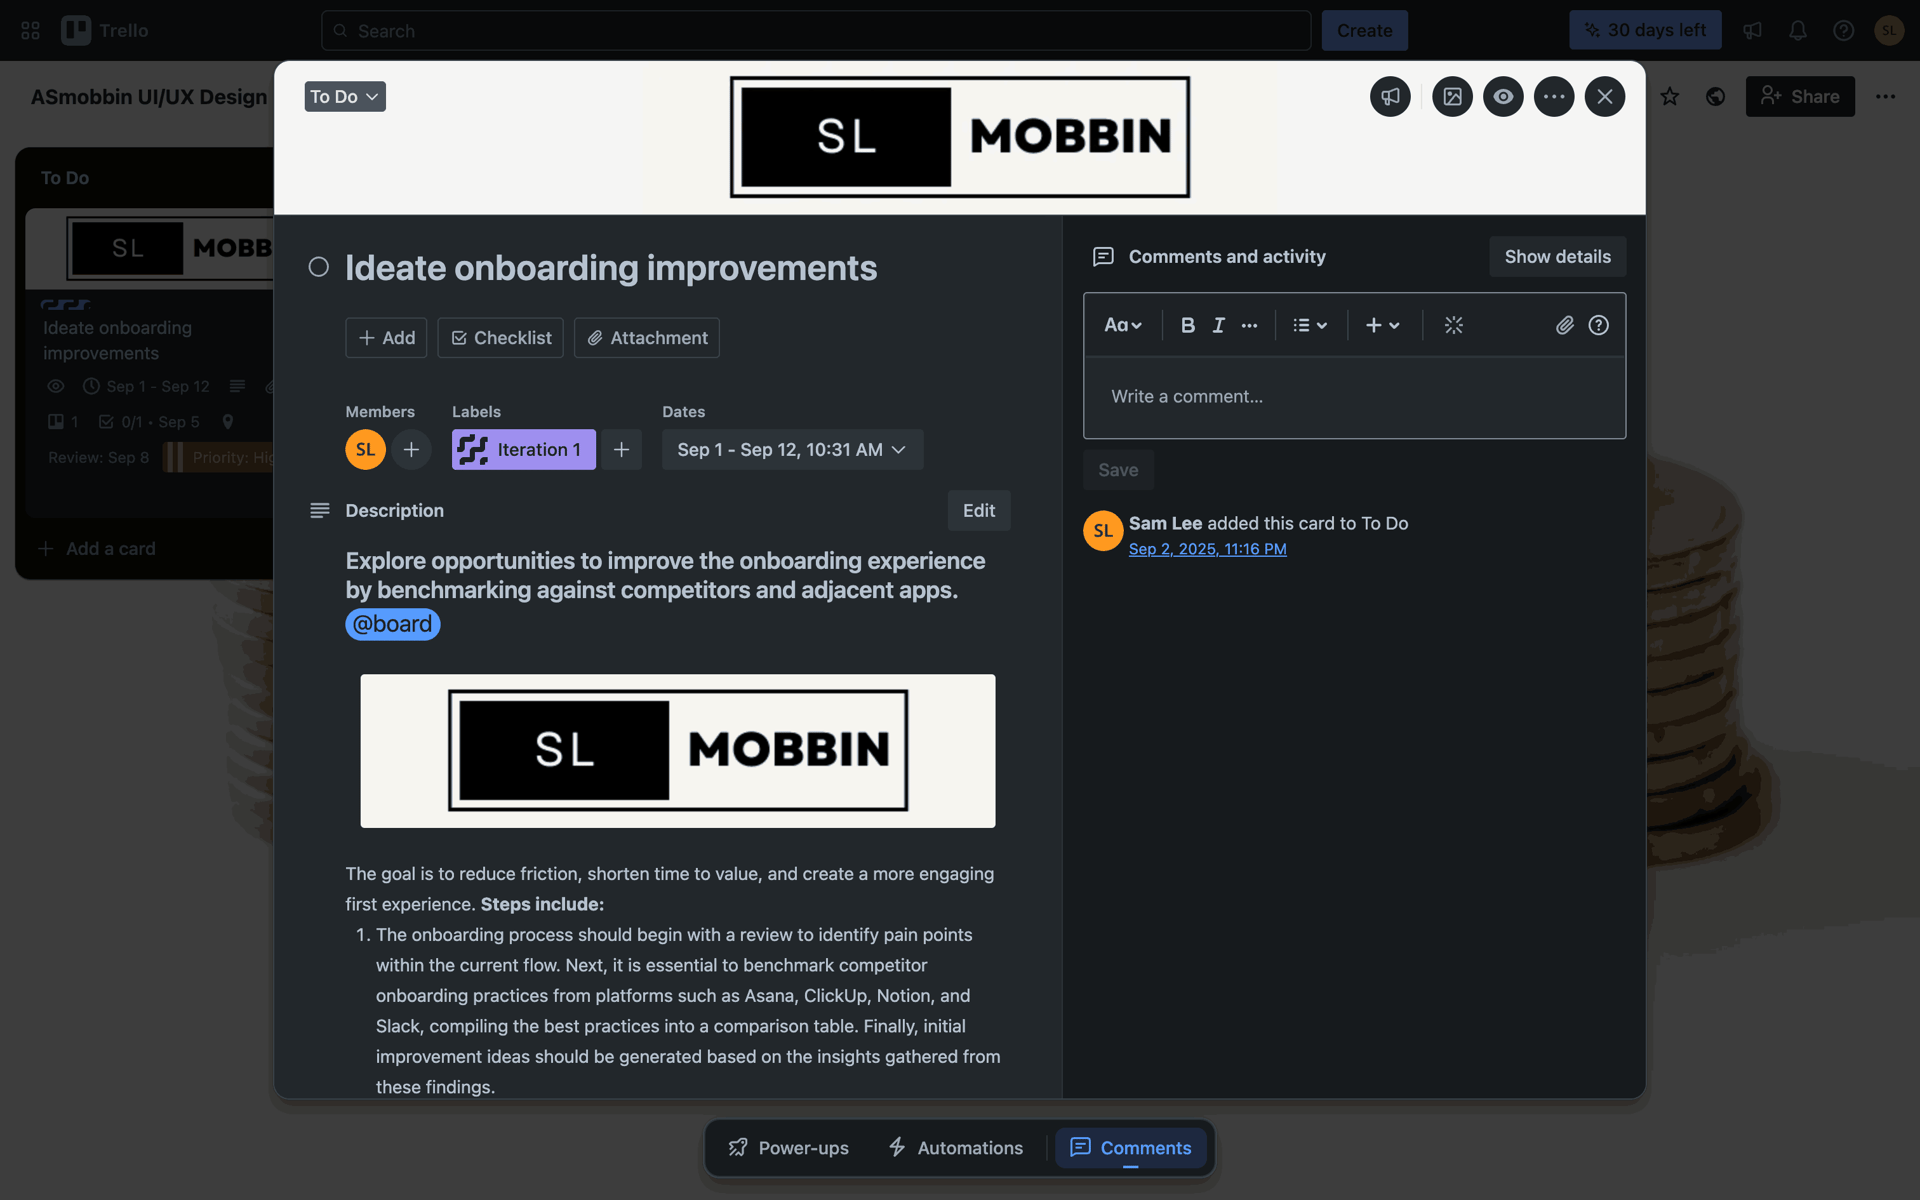Click the Add button below the card title
This screenshot has width=1920, height=1200.
point(386,338)
